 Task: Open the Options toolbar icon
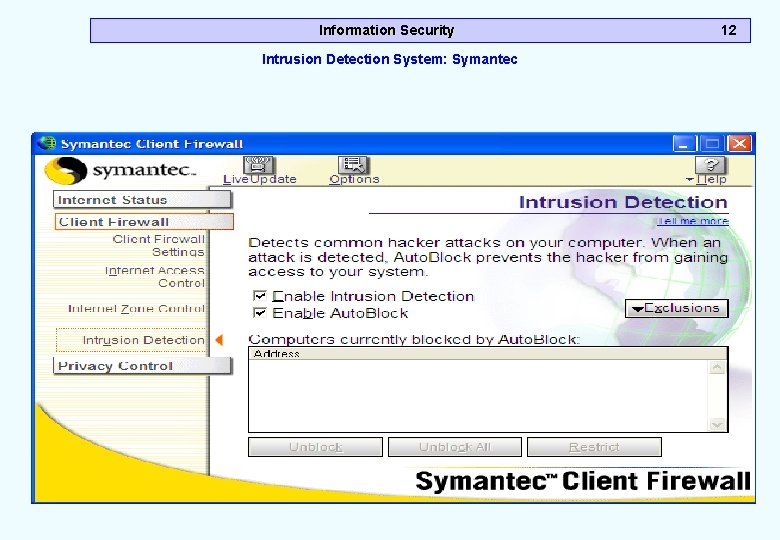(x=353, y=165)
